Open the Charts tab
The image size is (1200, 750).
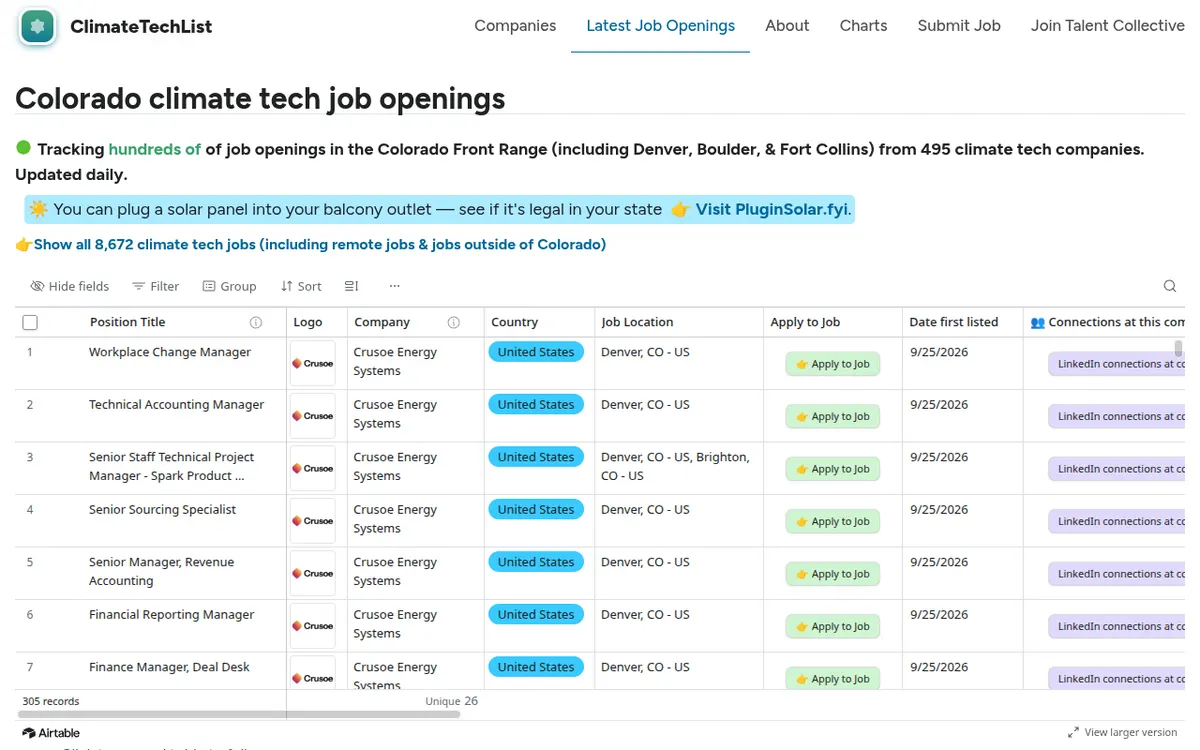[863, 26]
